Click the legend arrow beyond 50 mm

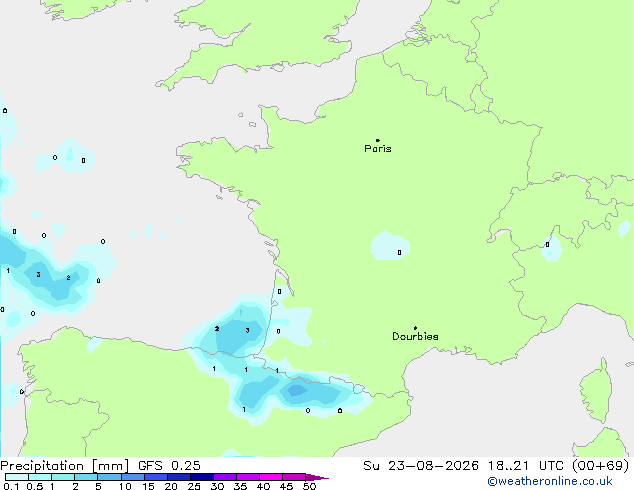click(x=317, y=477)
